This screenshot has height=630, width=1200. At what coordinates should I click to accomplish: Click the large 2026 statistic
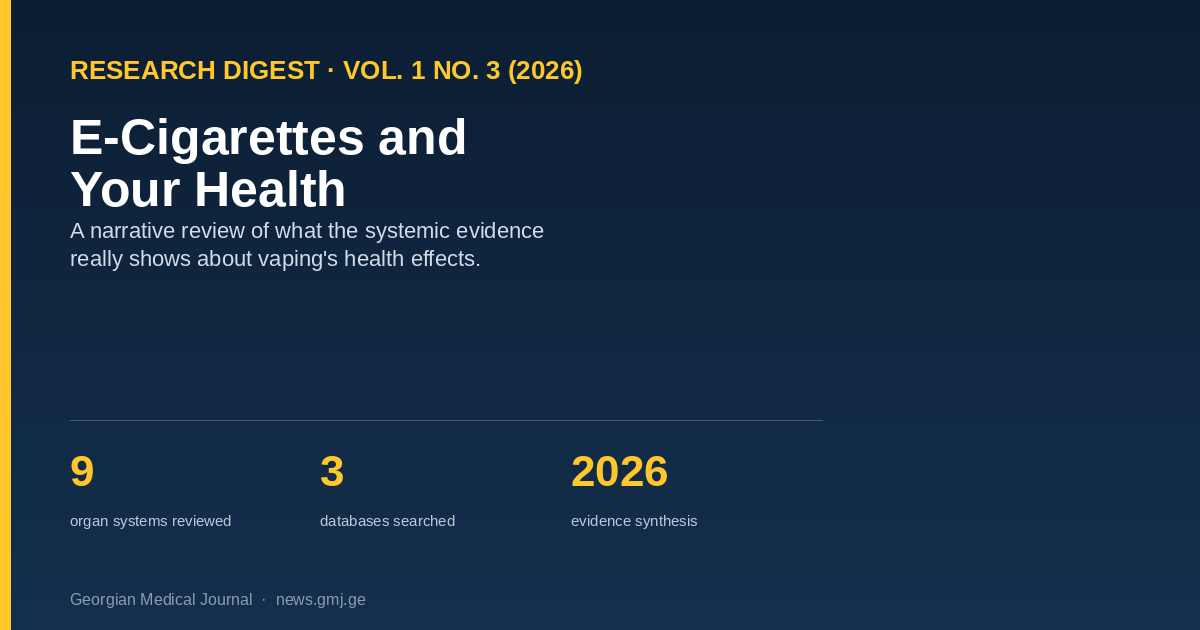point(619,472)
